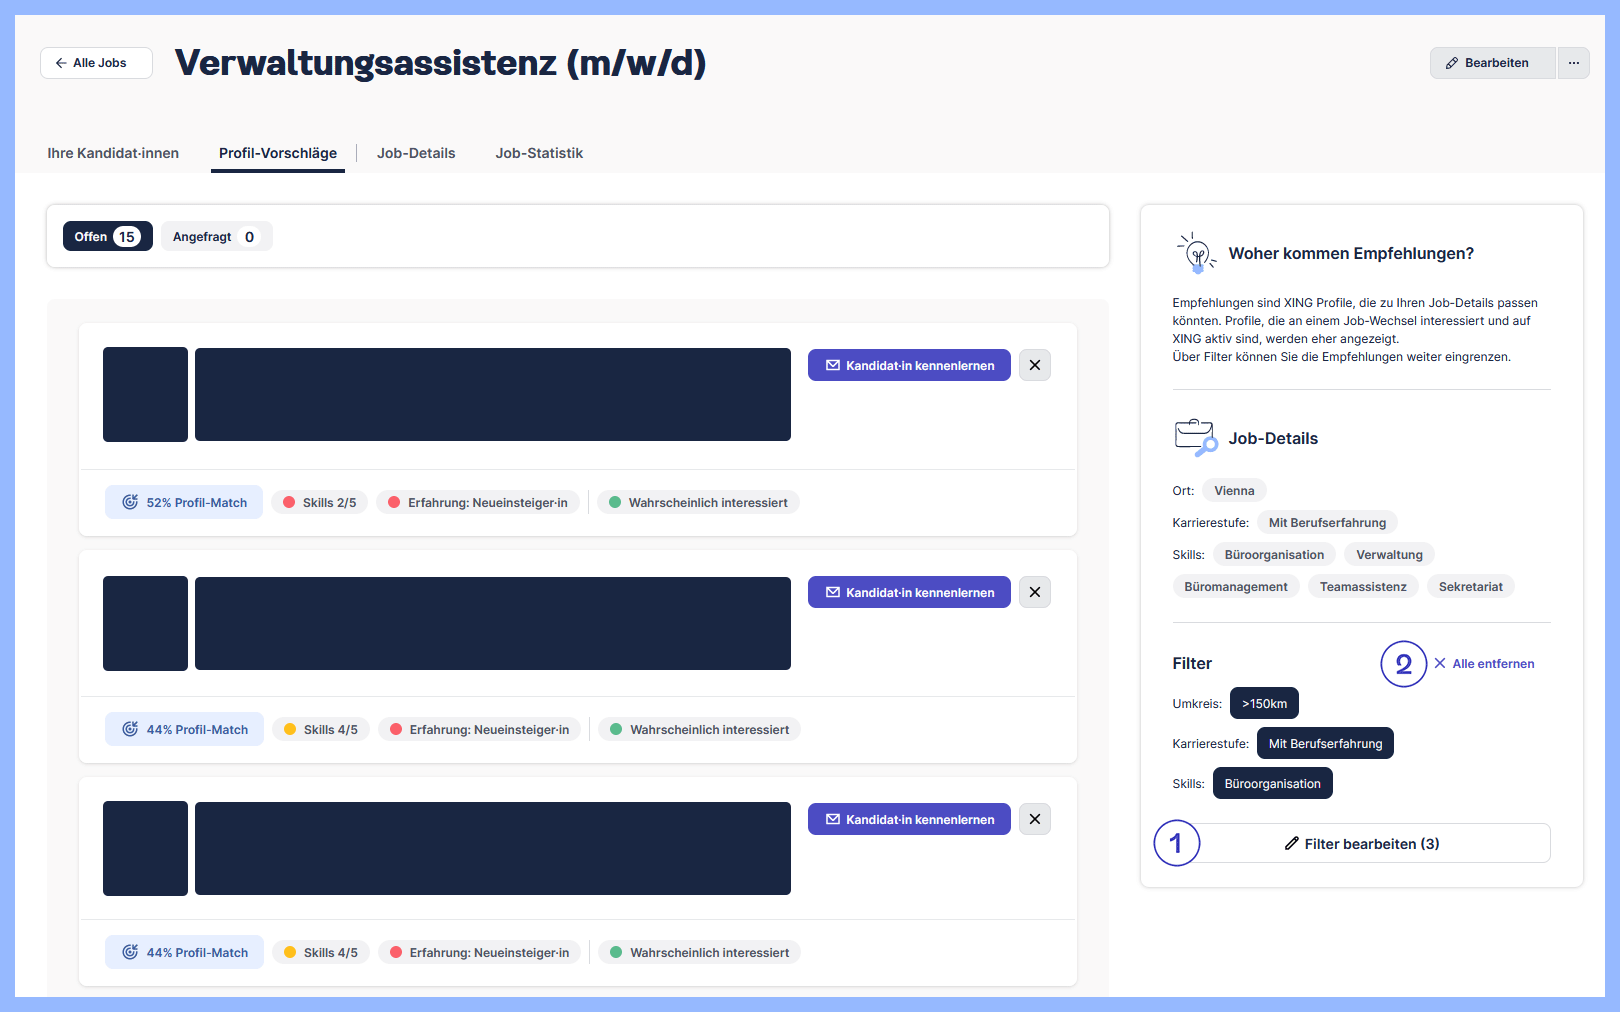Click the Alle entfernen link
The width and height of the screenshot is (1620, 1012).
click(x=1491, y=663)
